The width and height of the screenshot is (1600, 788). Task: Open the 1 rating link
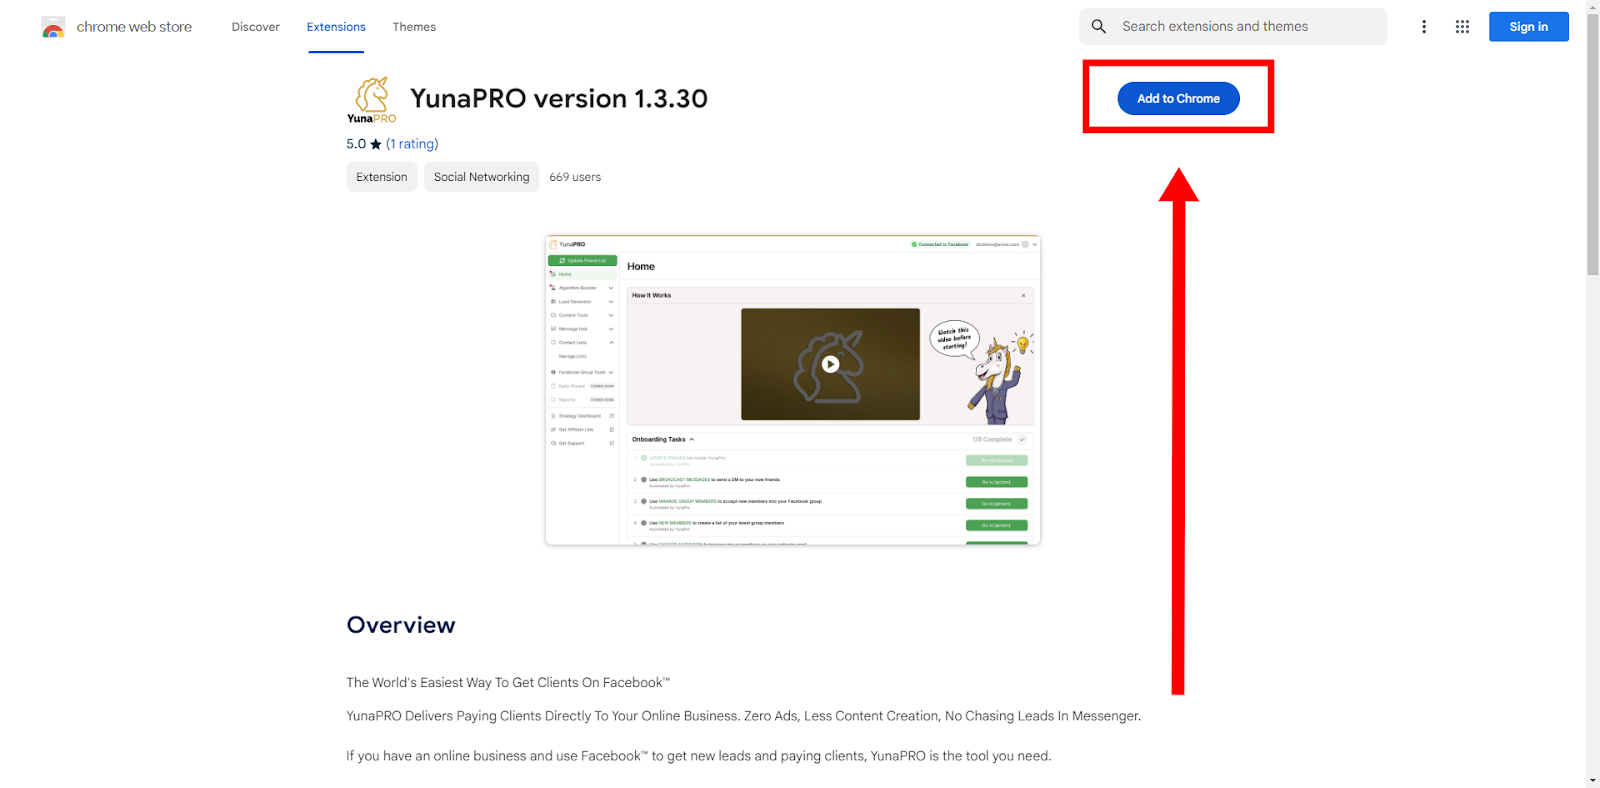[412, 144]
